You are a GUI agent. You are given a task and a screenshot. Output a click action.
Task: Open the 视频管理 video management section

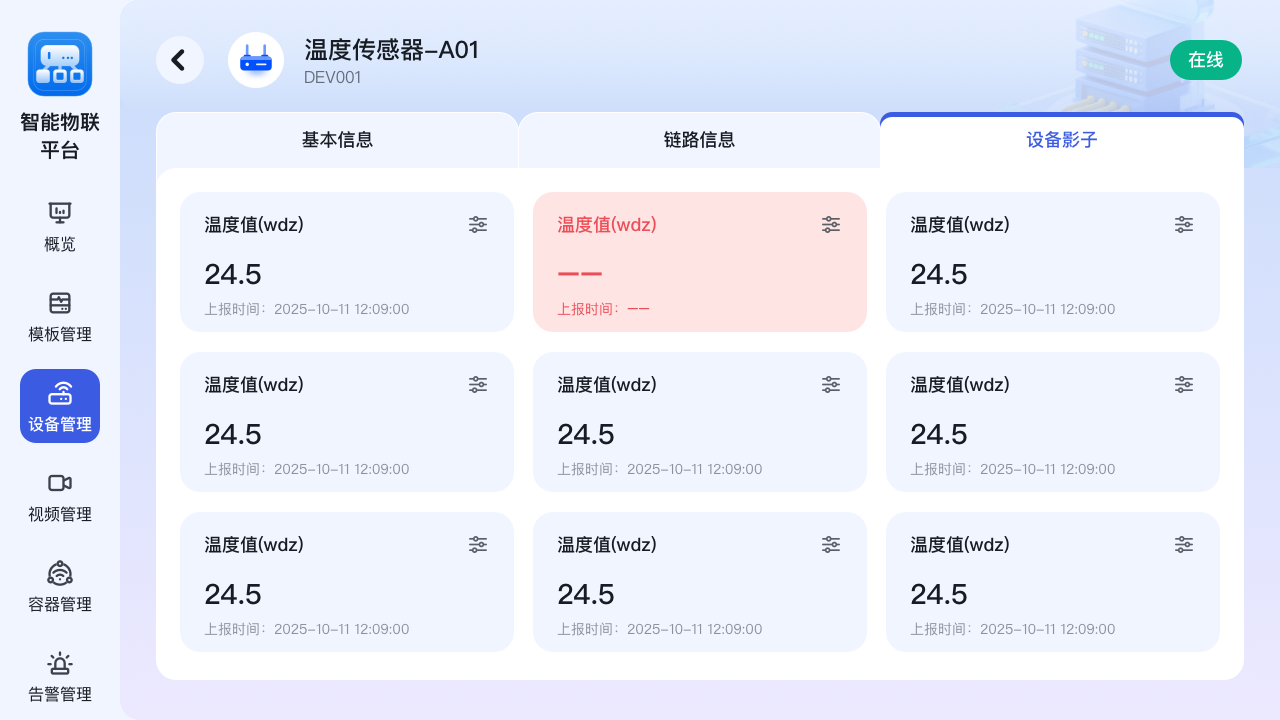[x=59, y=496]
